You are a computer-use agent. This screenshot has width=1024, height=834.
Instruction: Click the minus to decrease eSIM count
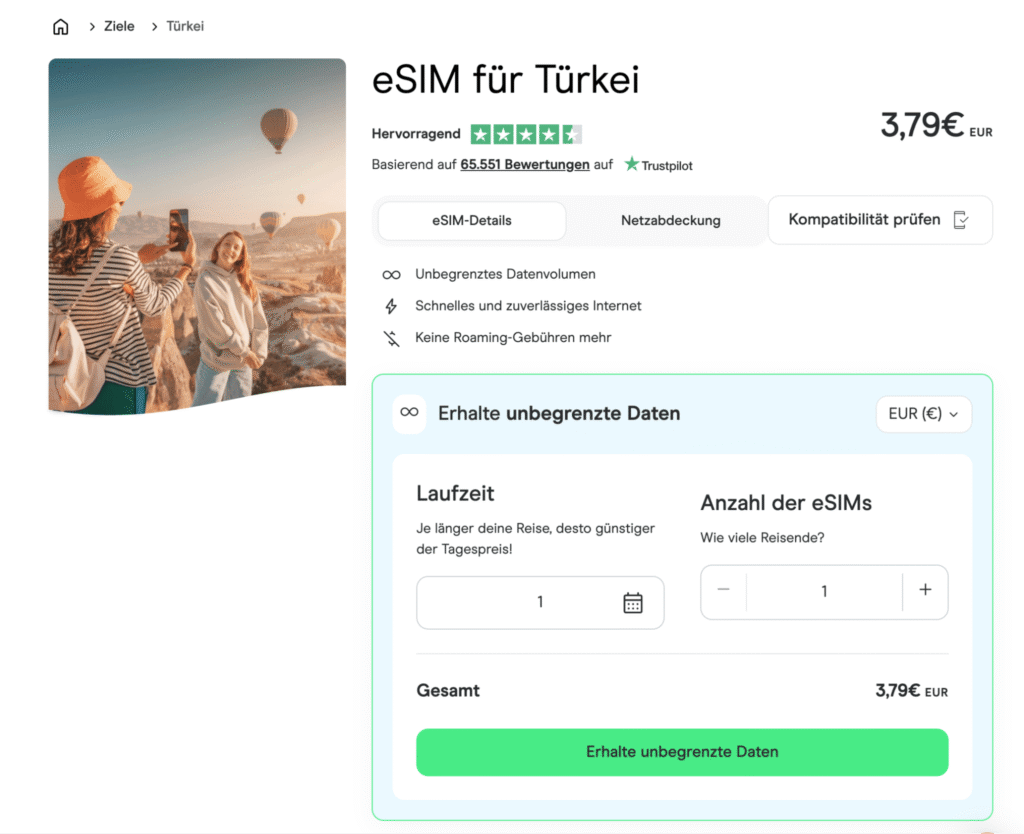723,592
